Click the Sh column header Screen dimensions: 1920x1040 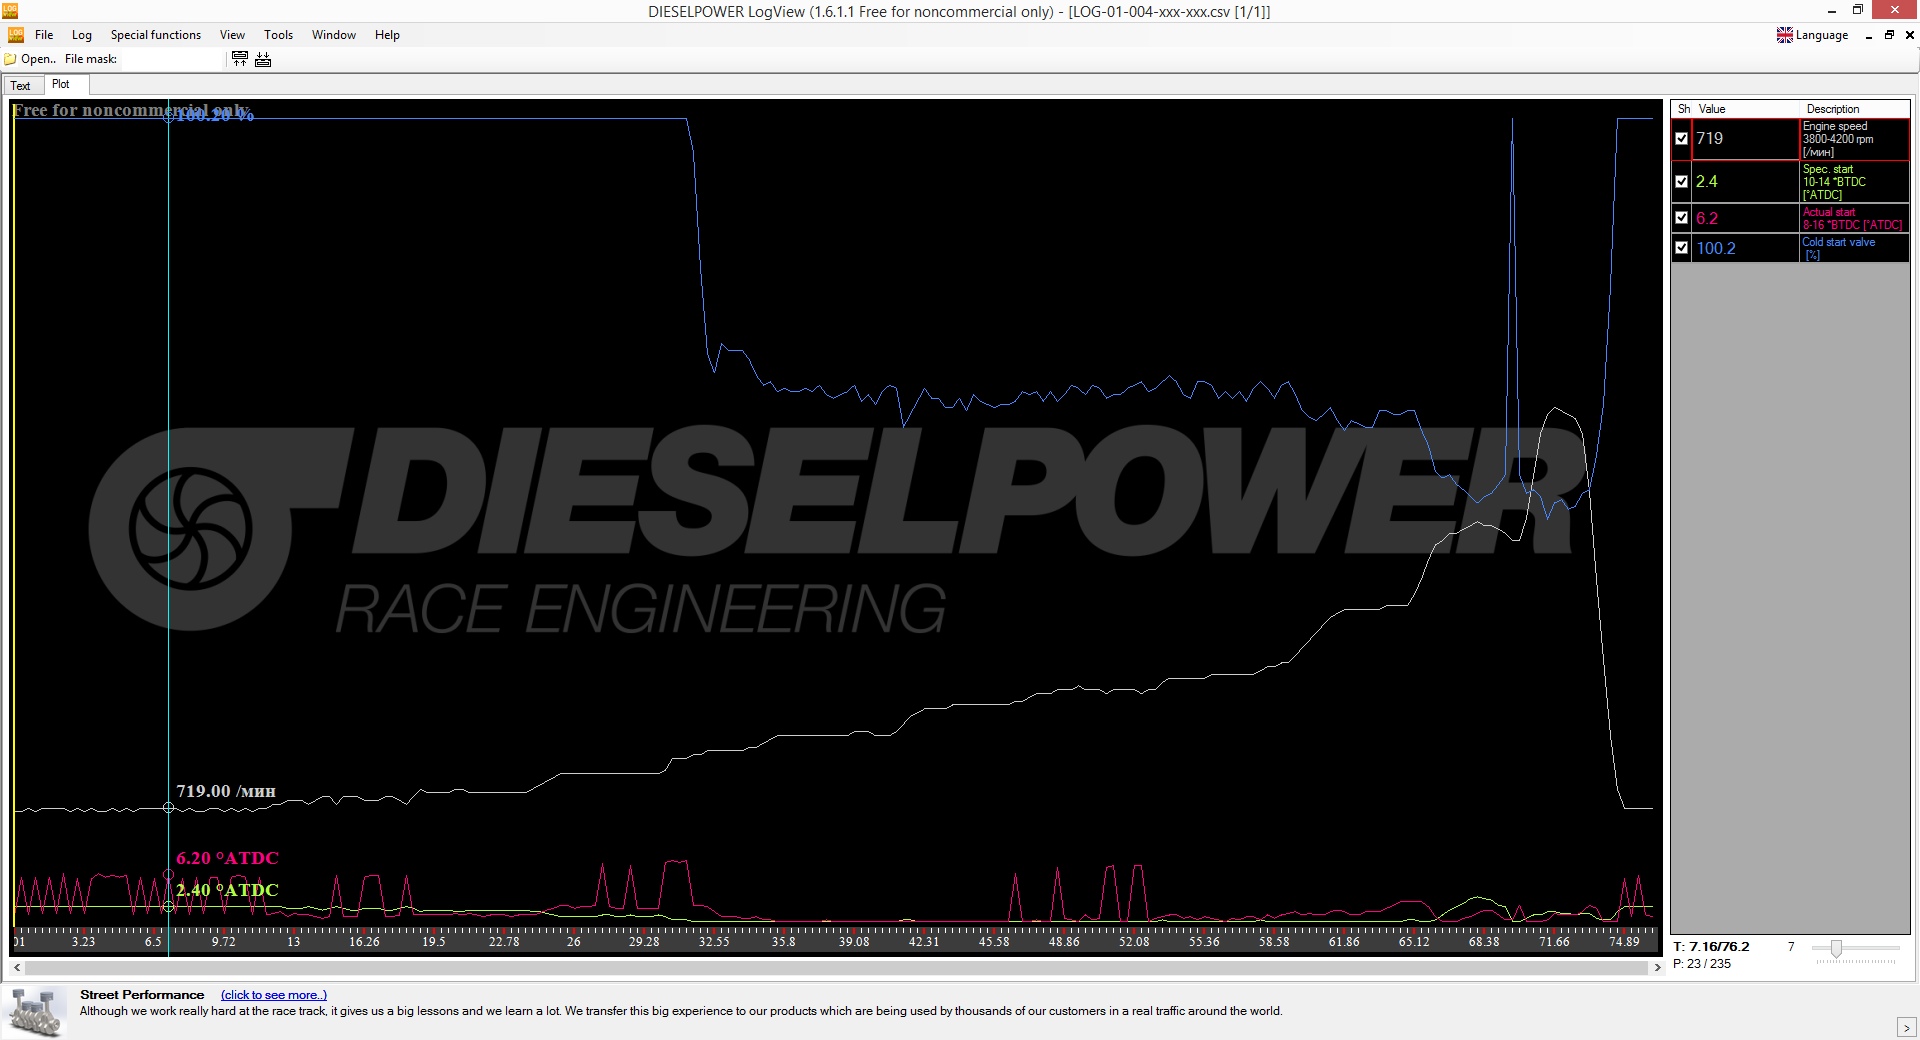click(1683, 109)
